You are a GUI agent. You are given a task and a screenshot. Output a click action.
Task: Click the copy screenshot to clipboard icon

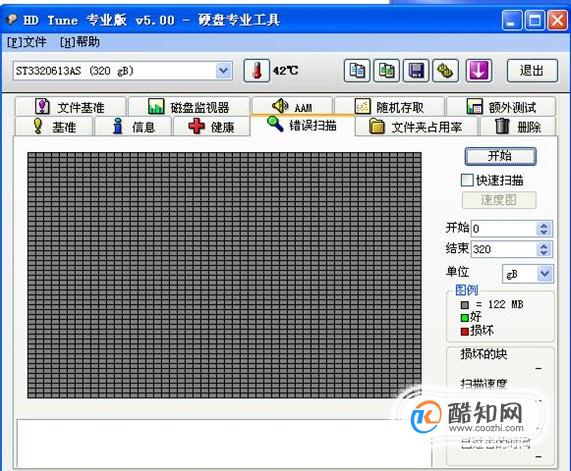click(386, 70)
